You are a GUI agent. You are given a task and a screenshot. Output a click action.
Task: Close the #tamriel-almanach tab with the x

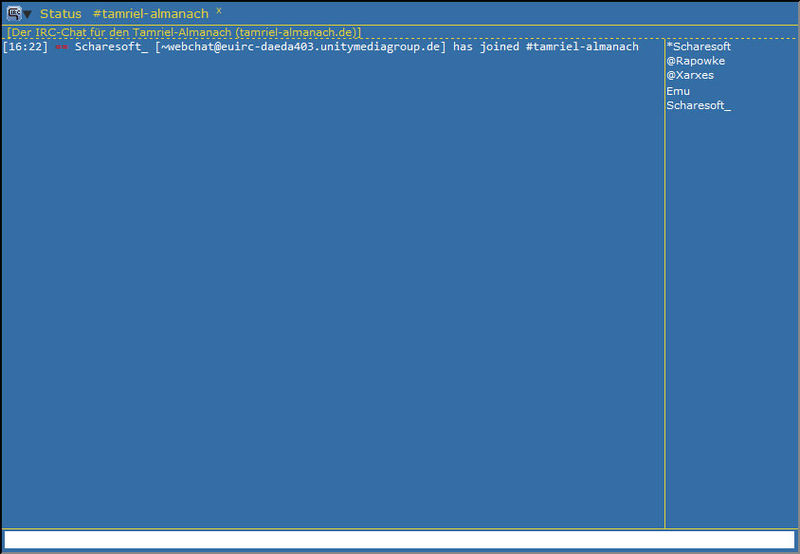[x=219, y=11]
